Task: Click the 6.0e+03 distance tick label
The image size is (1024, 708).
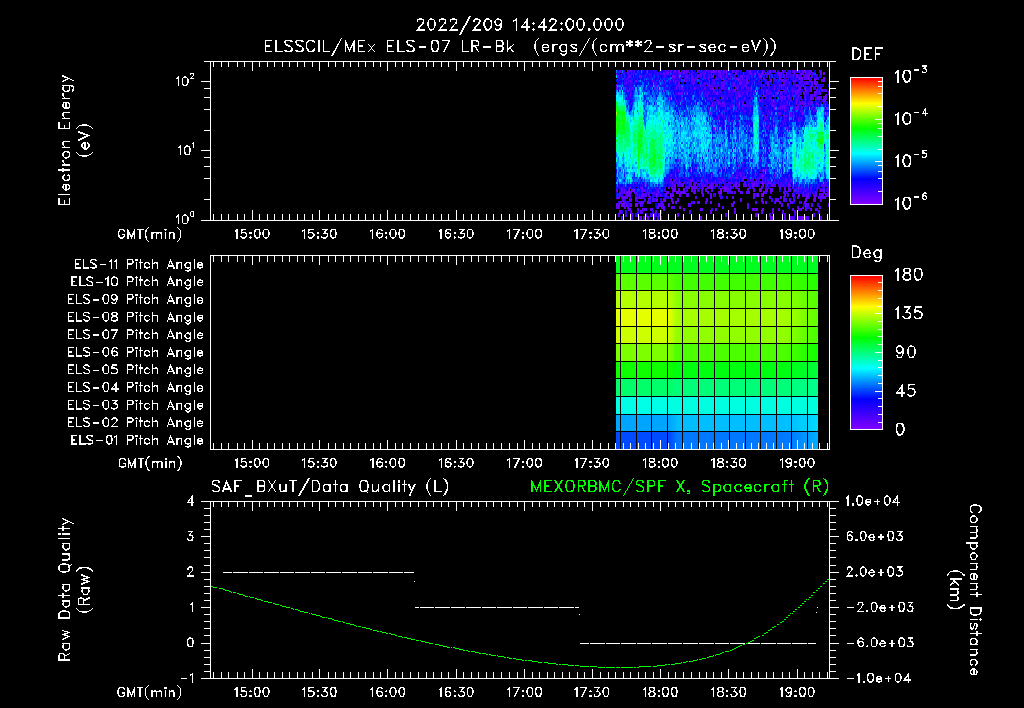Action: point(875,537)
